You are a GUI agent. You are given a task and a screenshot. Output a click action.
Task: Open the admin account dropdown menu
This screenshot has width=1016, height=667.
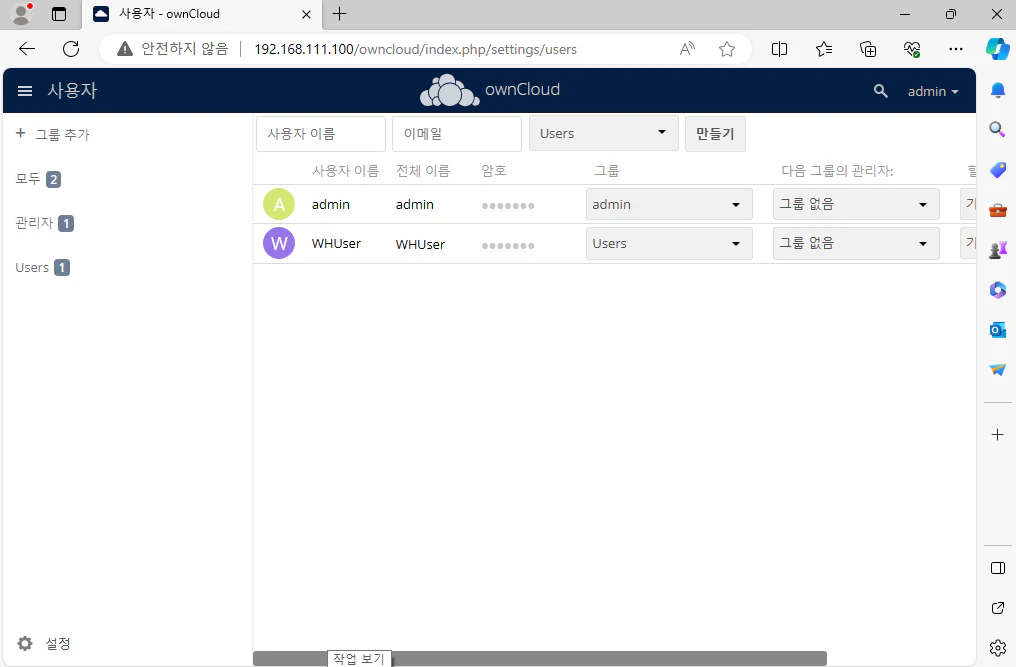[932, 91]
